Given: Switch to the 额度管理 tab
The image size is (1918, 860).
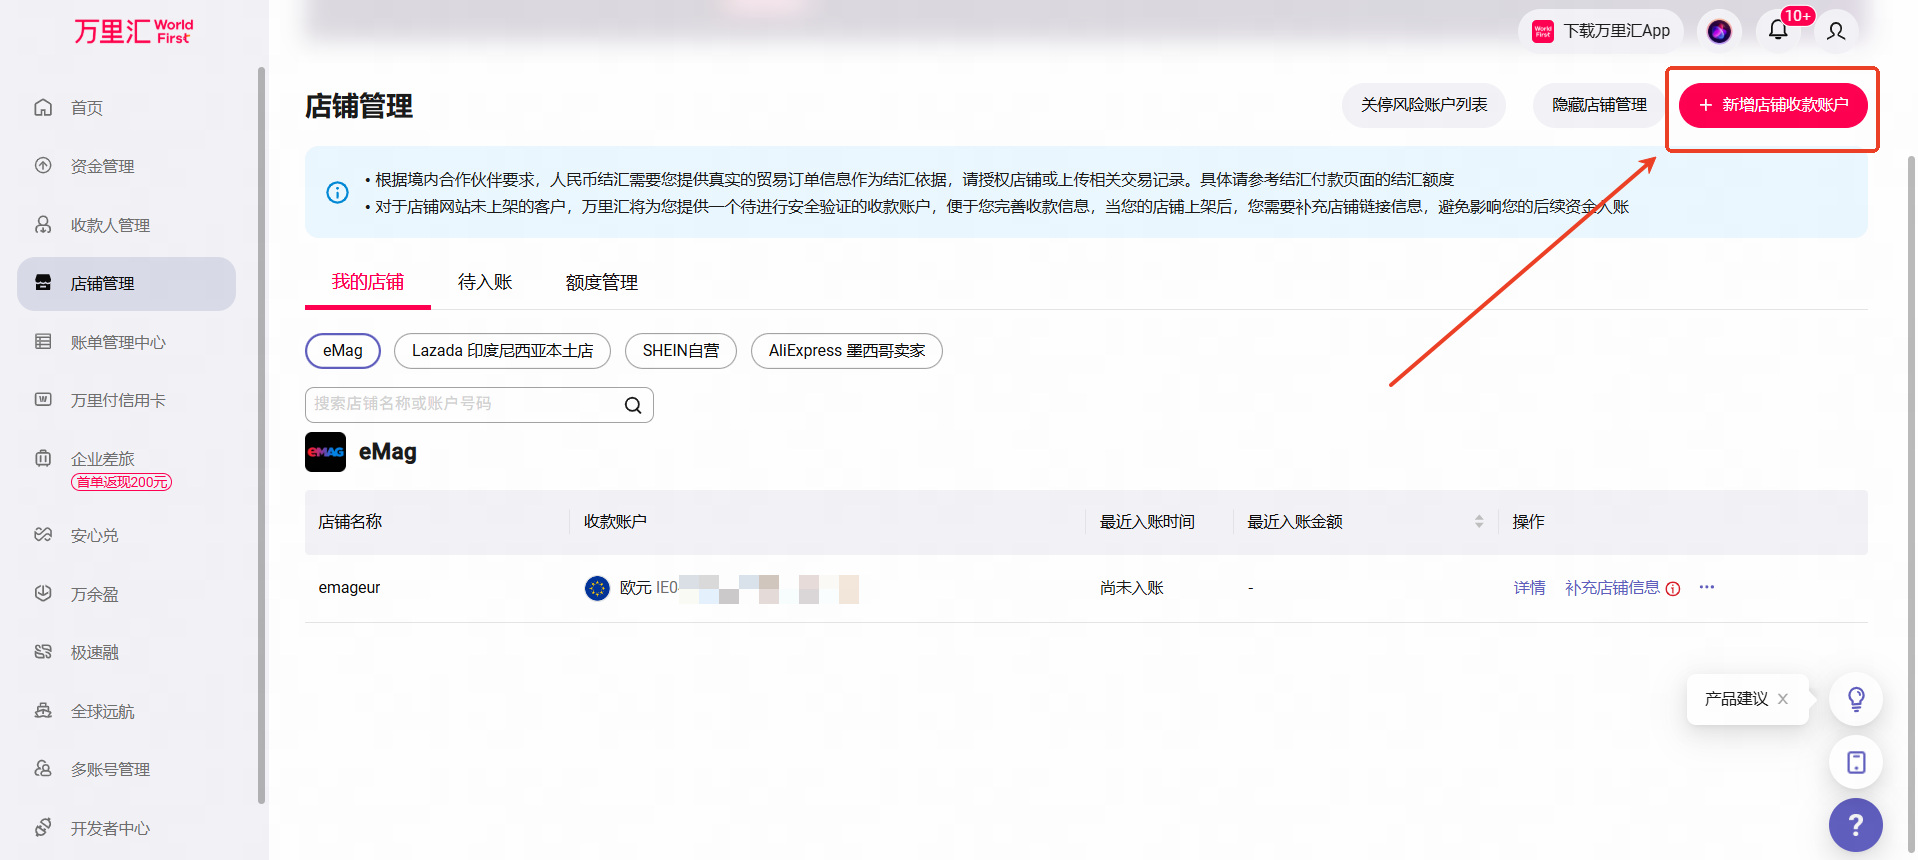Looking at the screenshot, I should click(602, 282).
